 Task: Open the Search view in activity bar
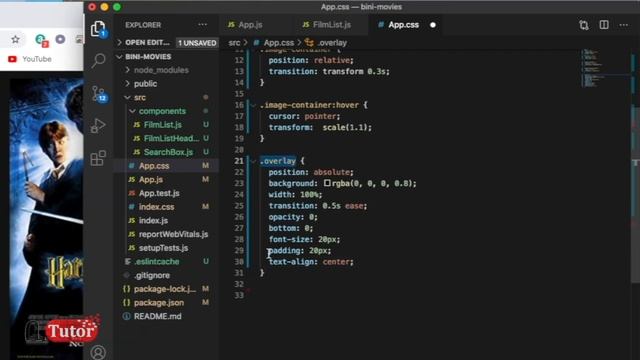tap(98, 60)
